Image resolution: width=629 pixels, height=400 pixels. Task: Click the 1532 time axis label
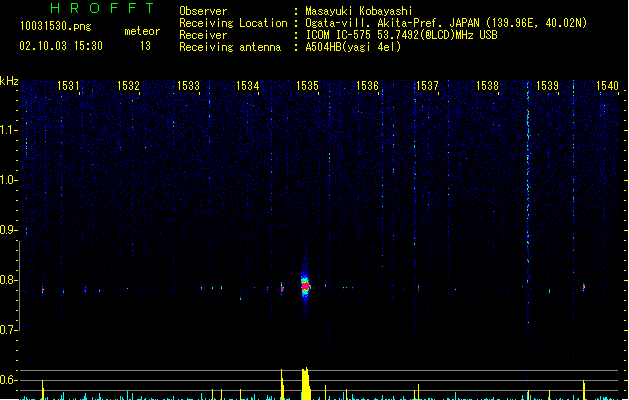pyautogui.click(x=128, y=86)
